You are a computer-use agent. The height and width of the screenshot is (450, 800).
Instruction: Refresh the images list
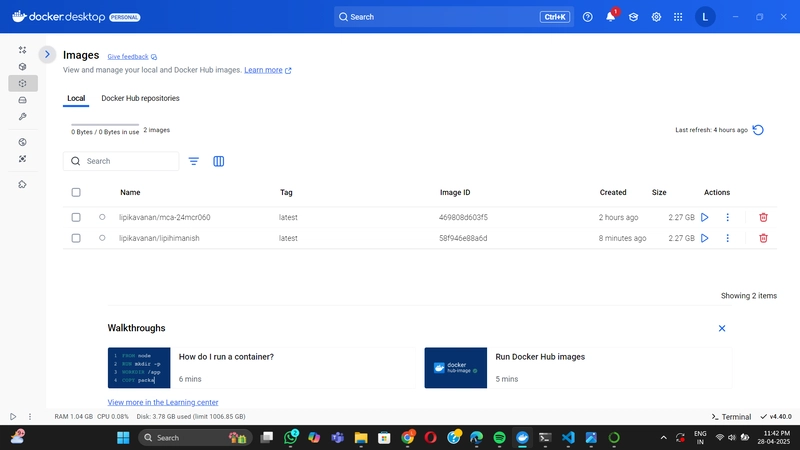(758, 130)
